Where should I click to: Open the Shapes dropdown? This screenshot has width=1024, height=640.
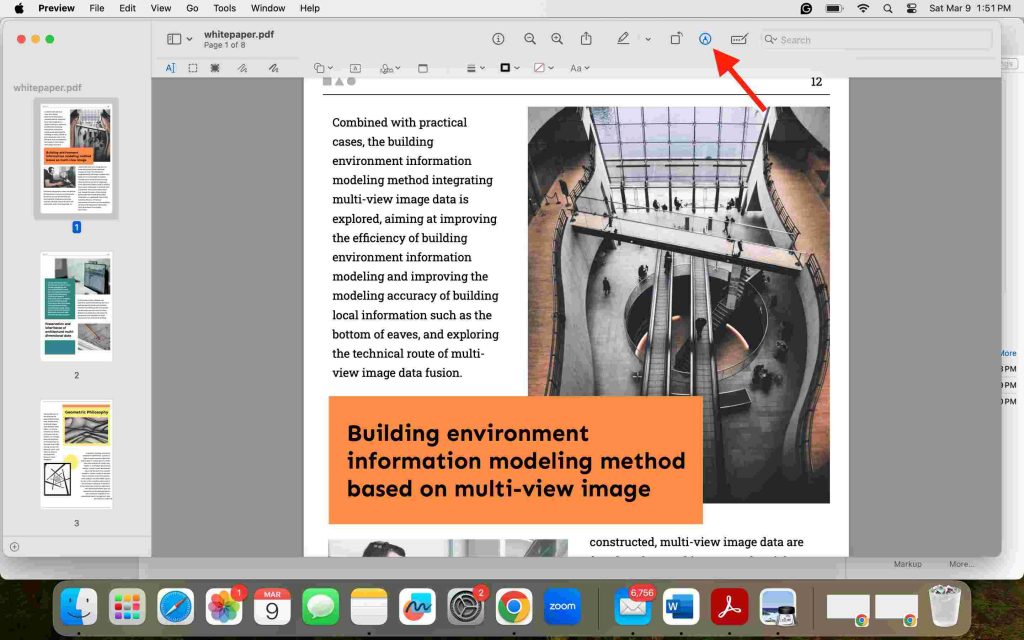pos(322,68)
